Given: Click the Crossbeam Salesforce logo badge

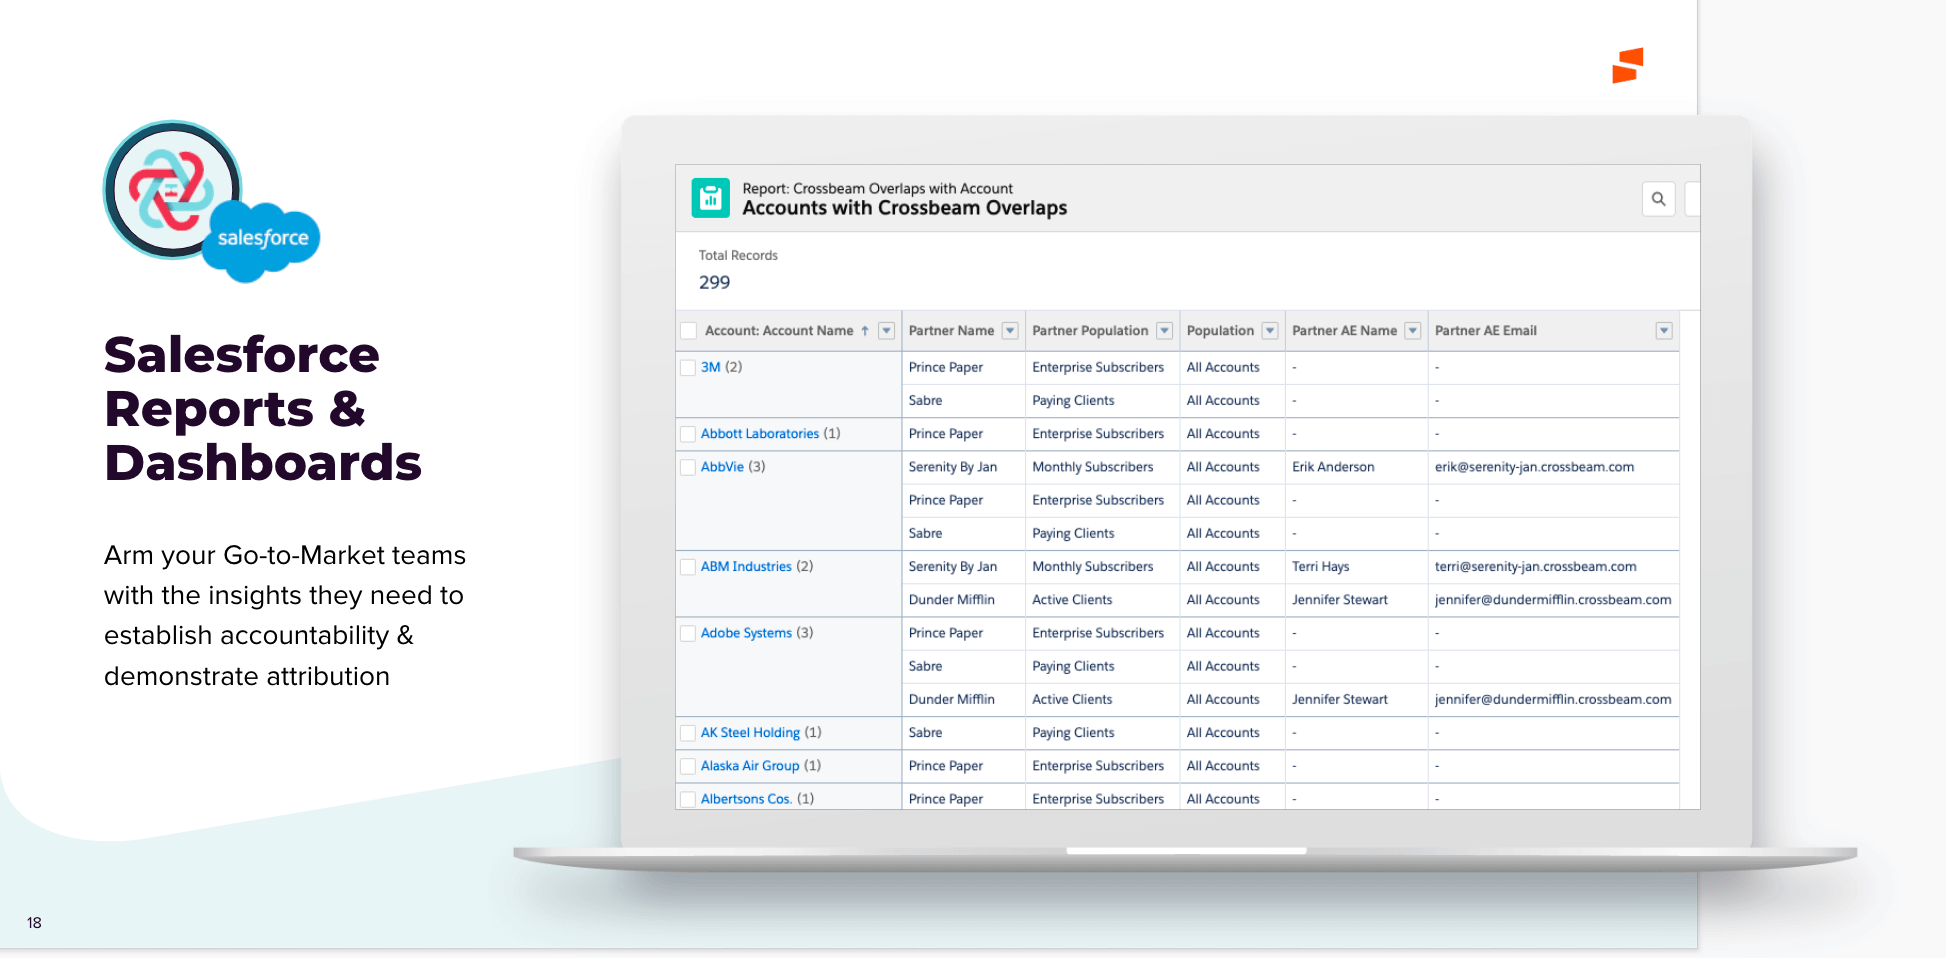Looking at the screenshot, I should tap(211, 202).
